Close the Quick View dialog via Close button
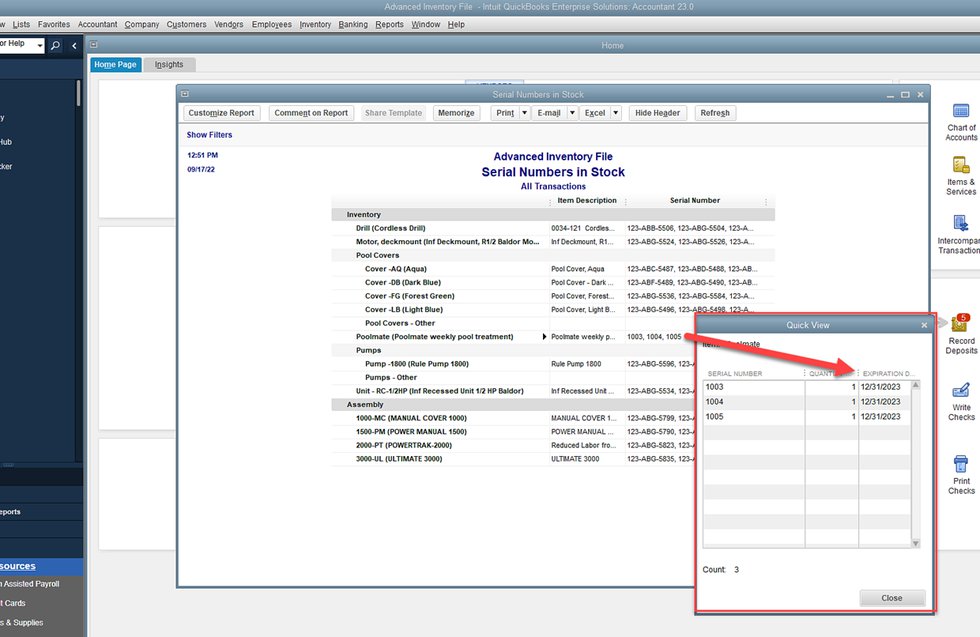Image resolution: width=980 pixels, height=637 pixels. point(891,598)
